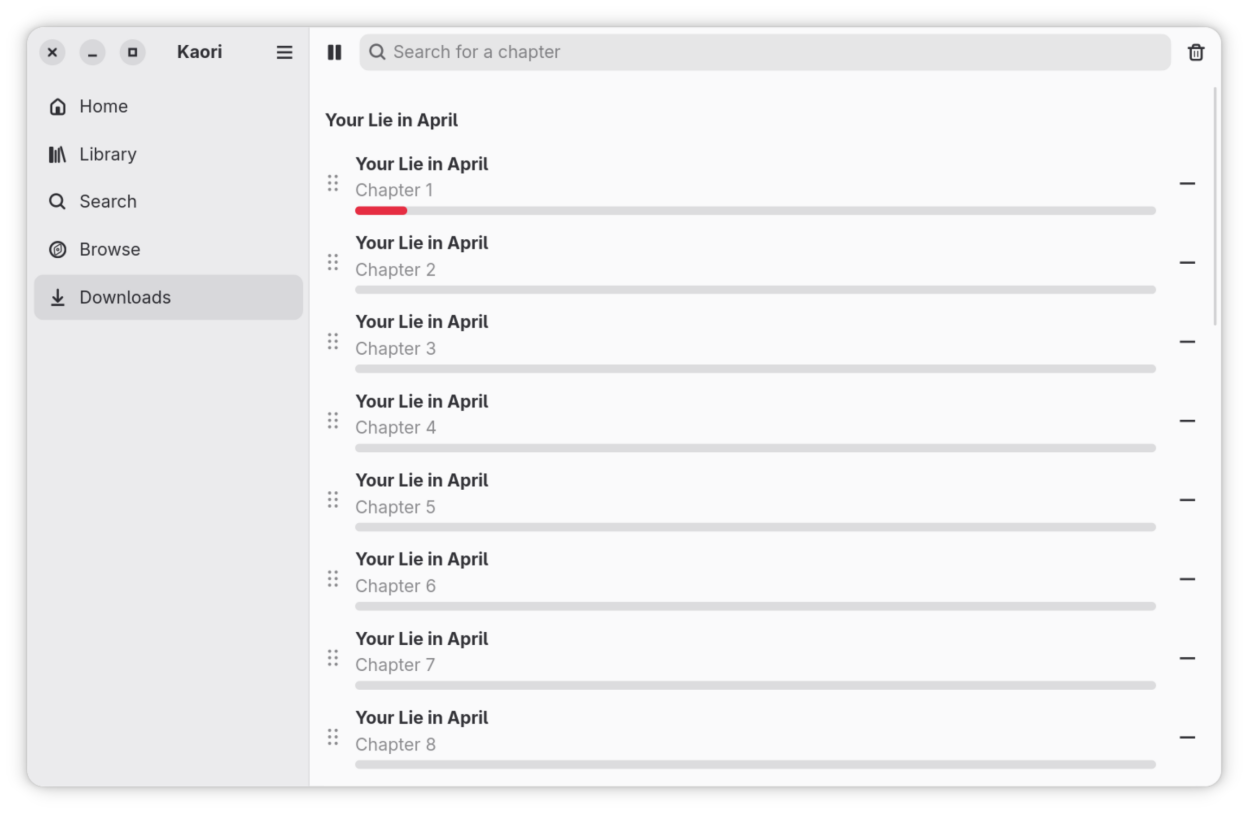Screen dimensions: 1248x813
Task: Click the drag handle of Chapter 2
Action: pyautogui.click(x=333, y=262)
